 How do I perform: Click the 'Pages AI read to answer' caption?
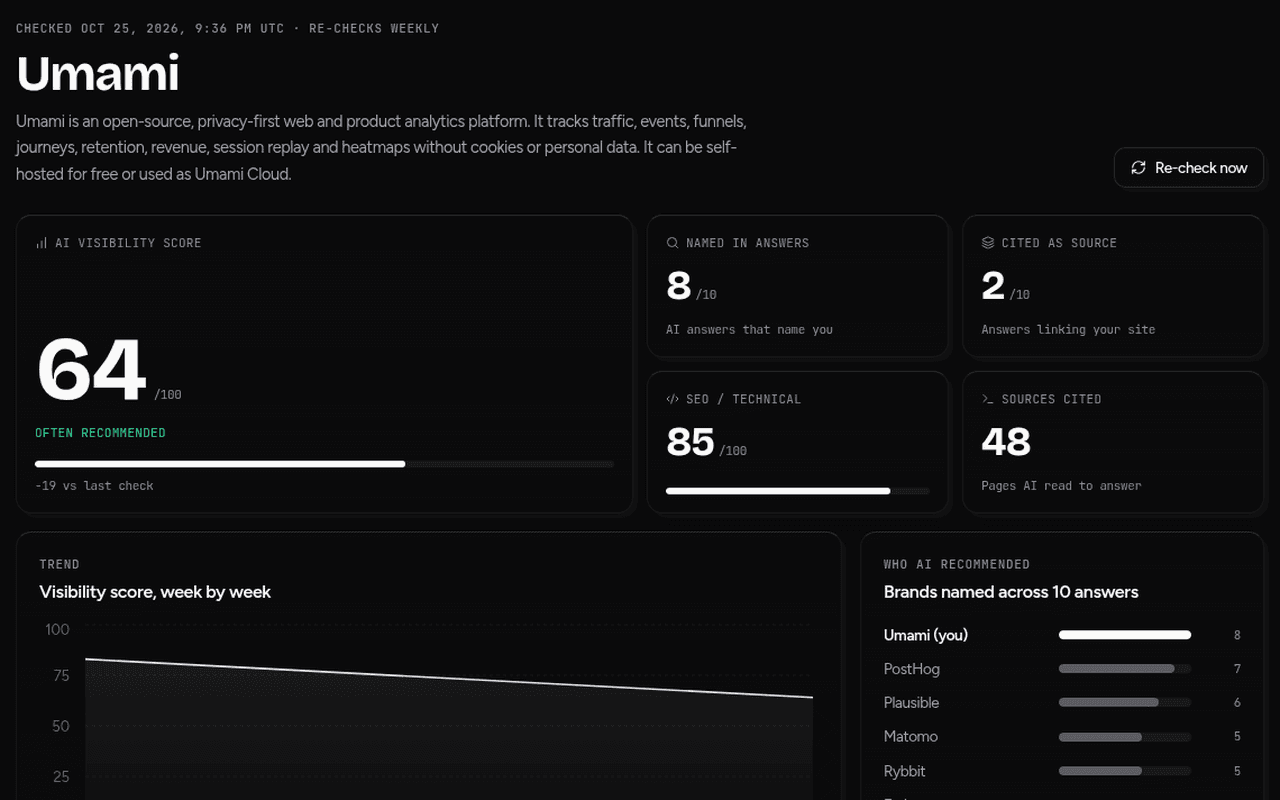[1061, 486]
